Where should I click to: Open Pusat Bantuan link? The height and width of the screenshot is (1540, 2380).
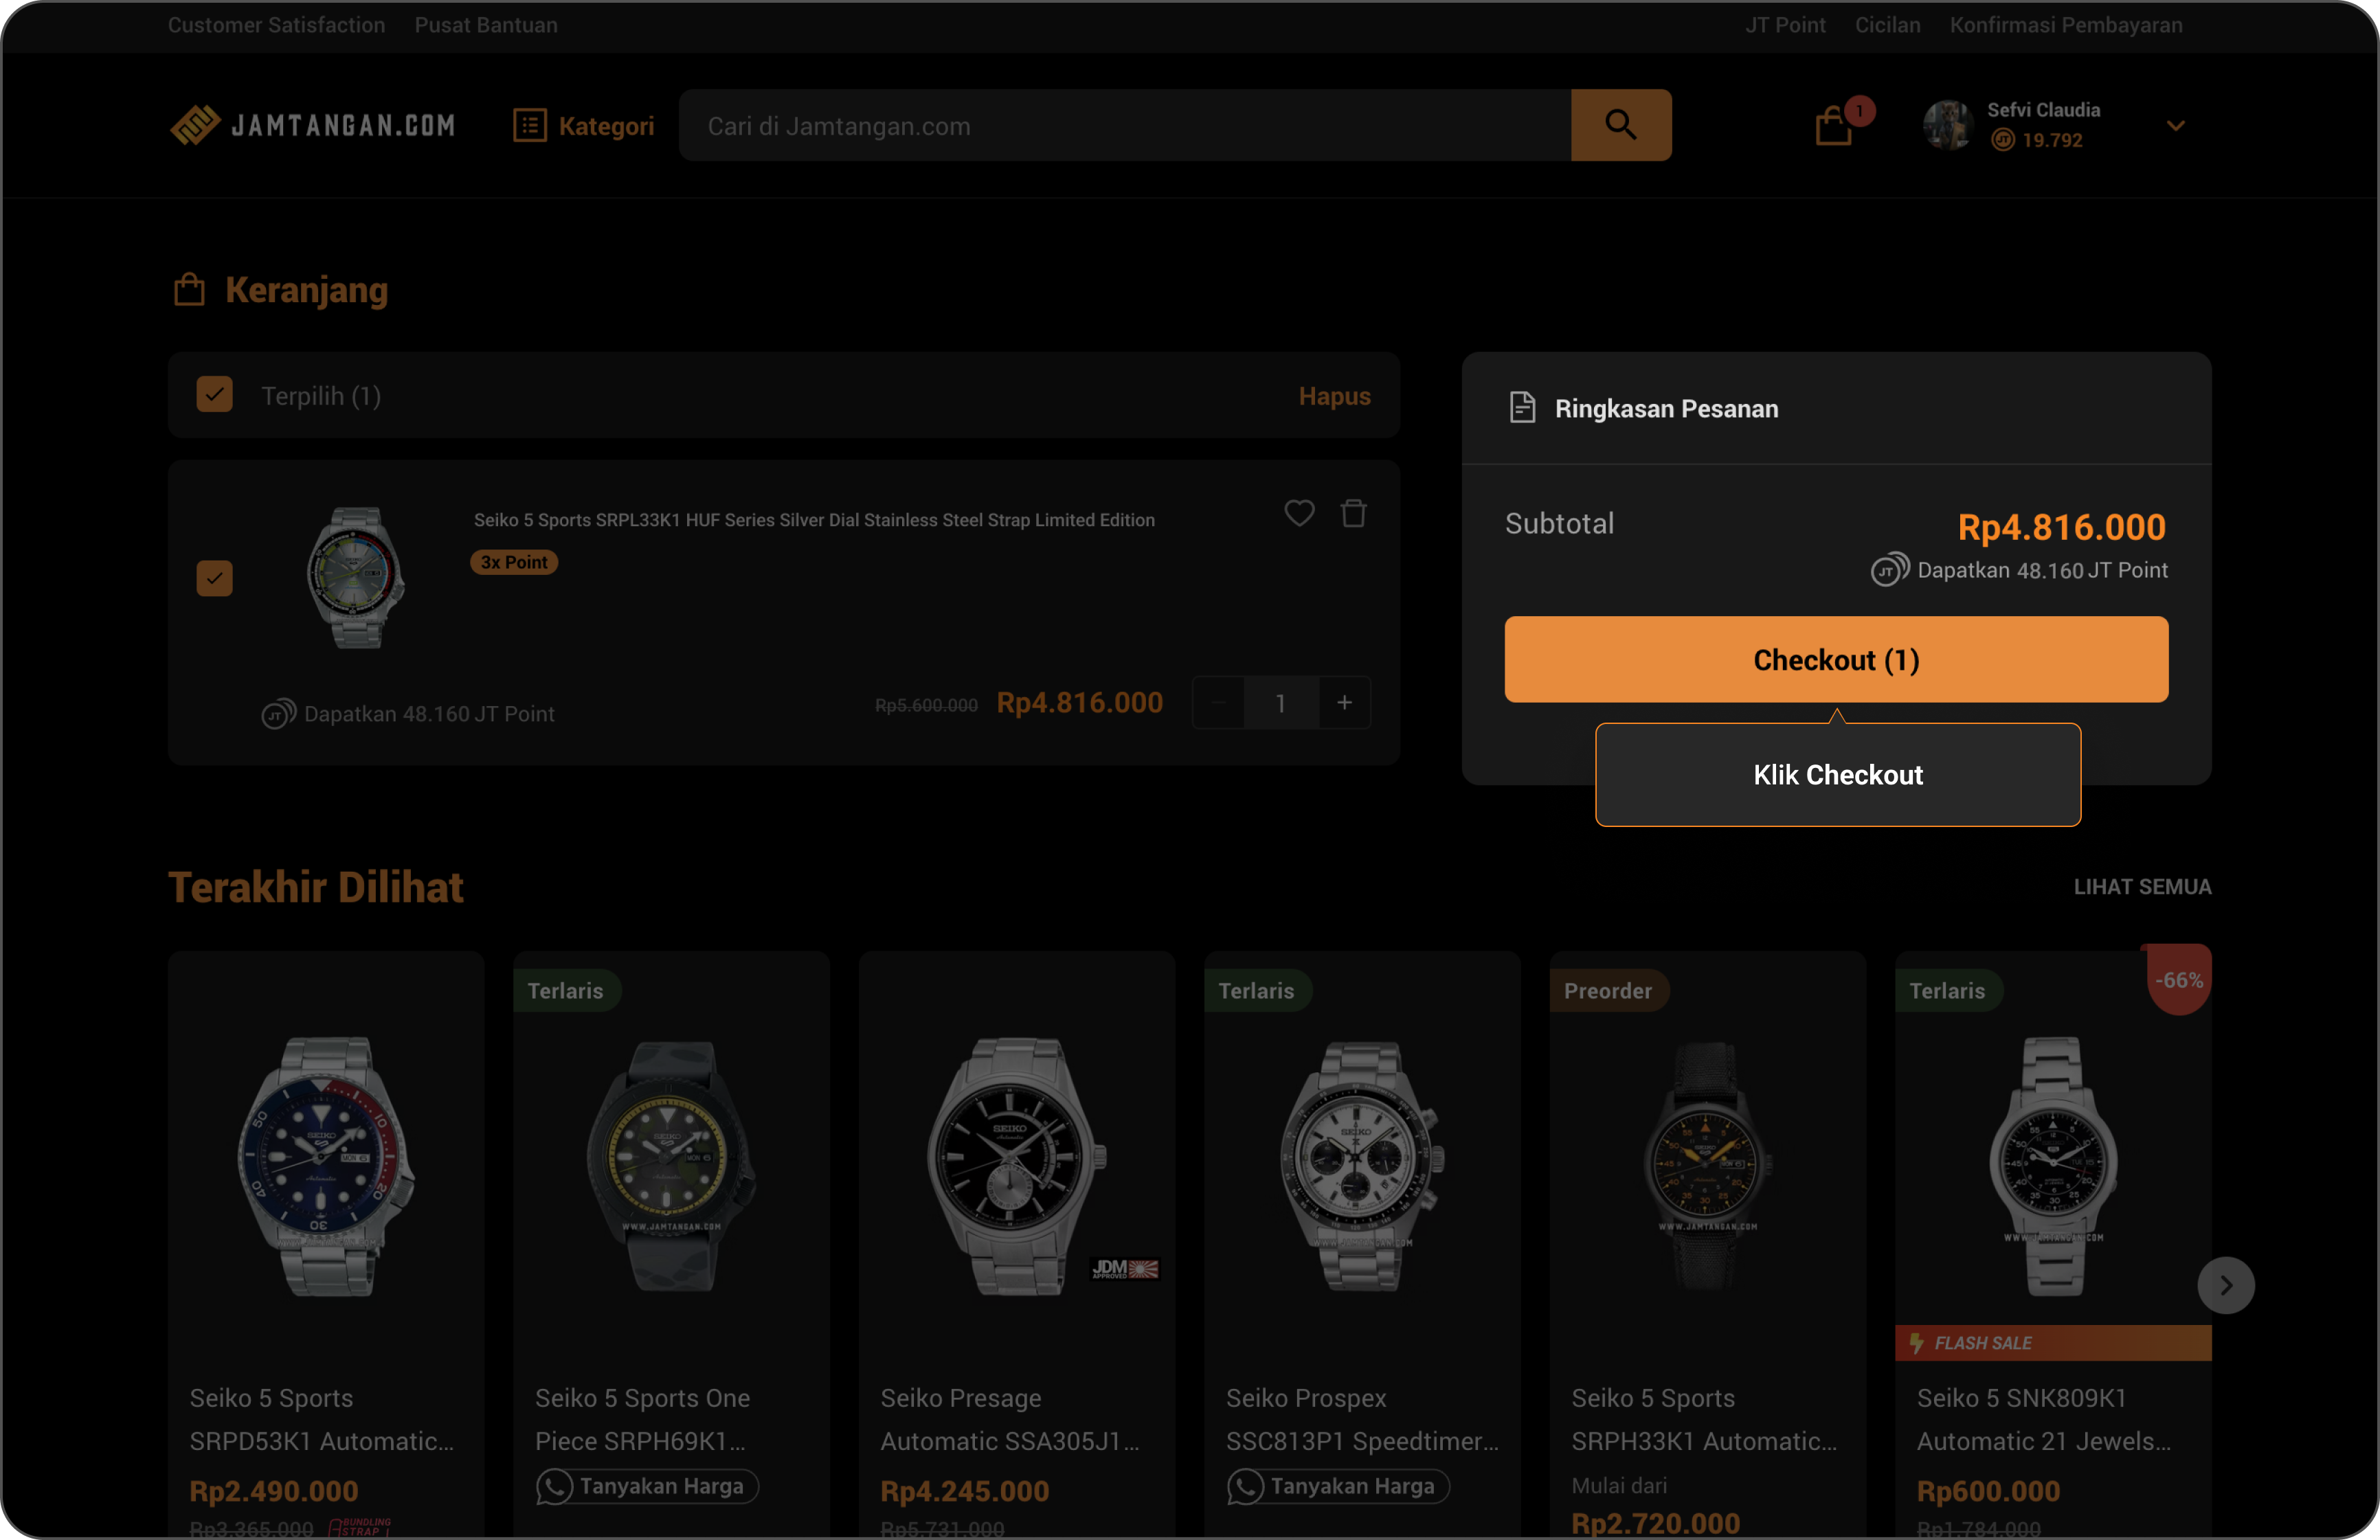(486, 25)
